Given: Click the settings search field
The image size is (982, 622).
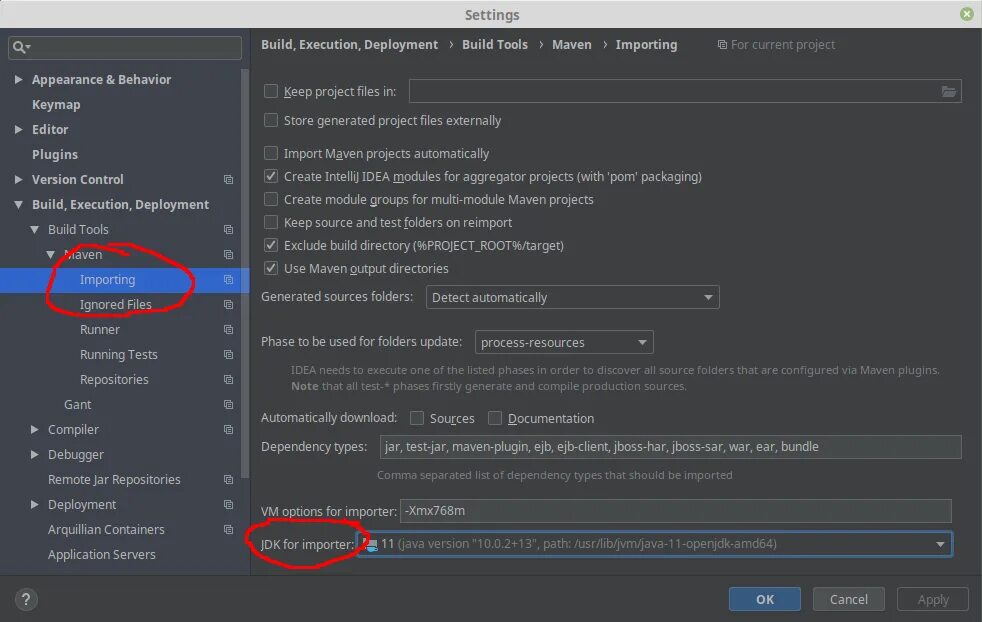Looking at the screenshot, I should (125, 48).
